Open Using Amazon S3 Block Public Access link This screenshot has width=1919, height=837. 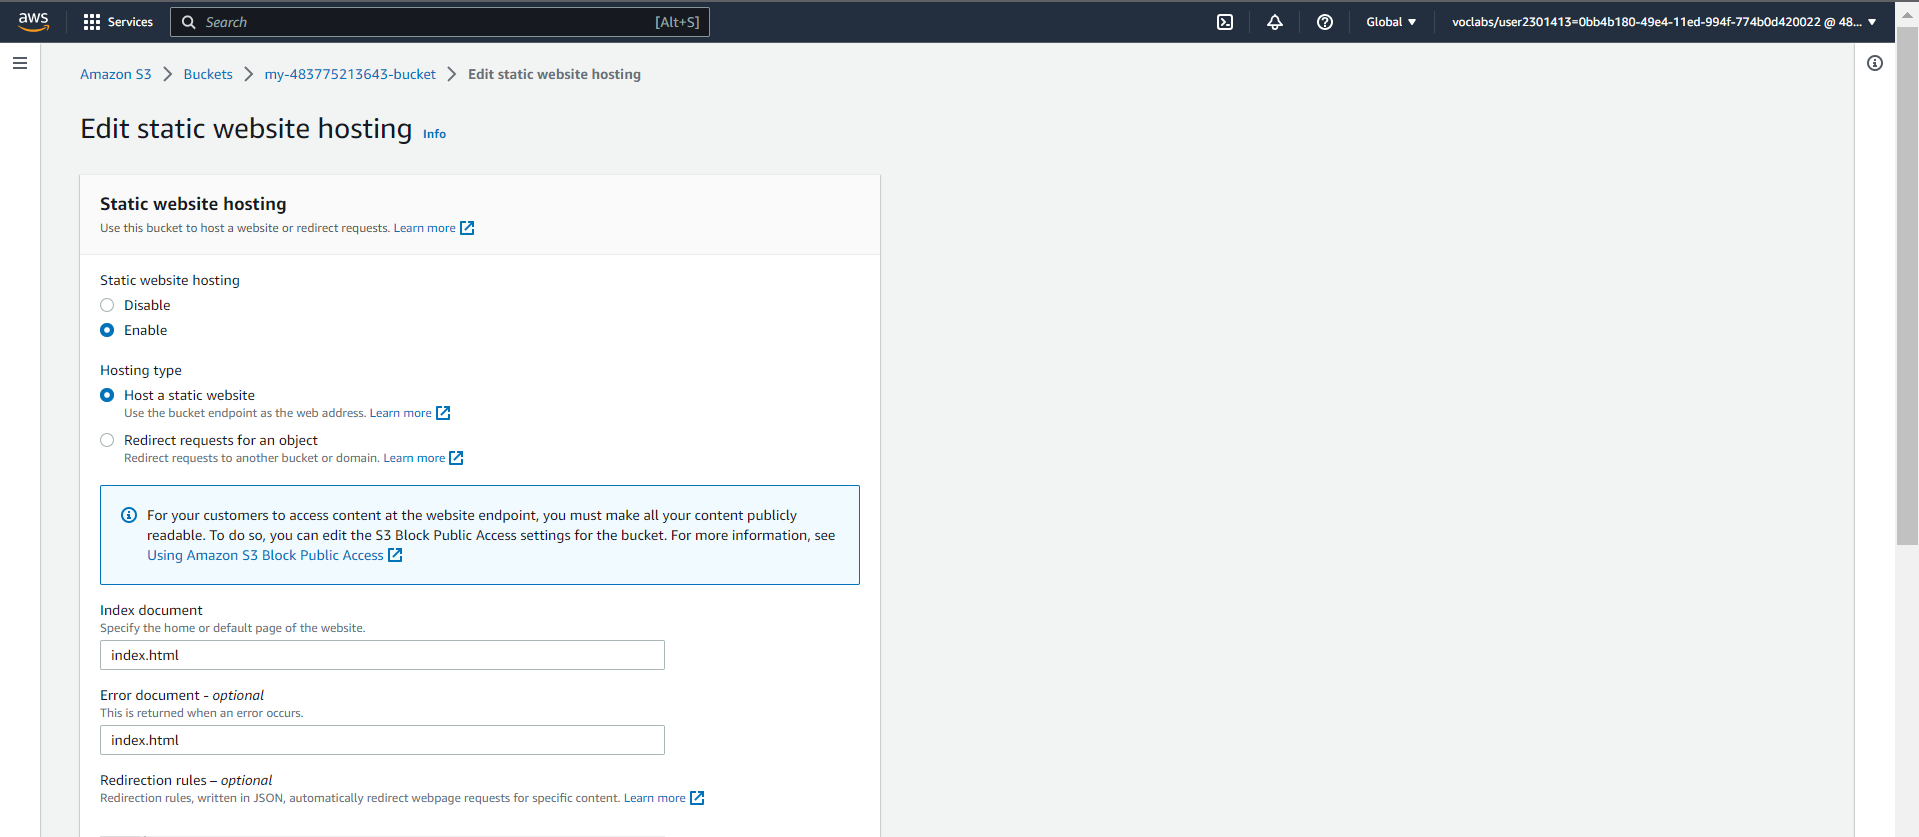click(x=265, y=555)
